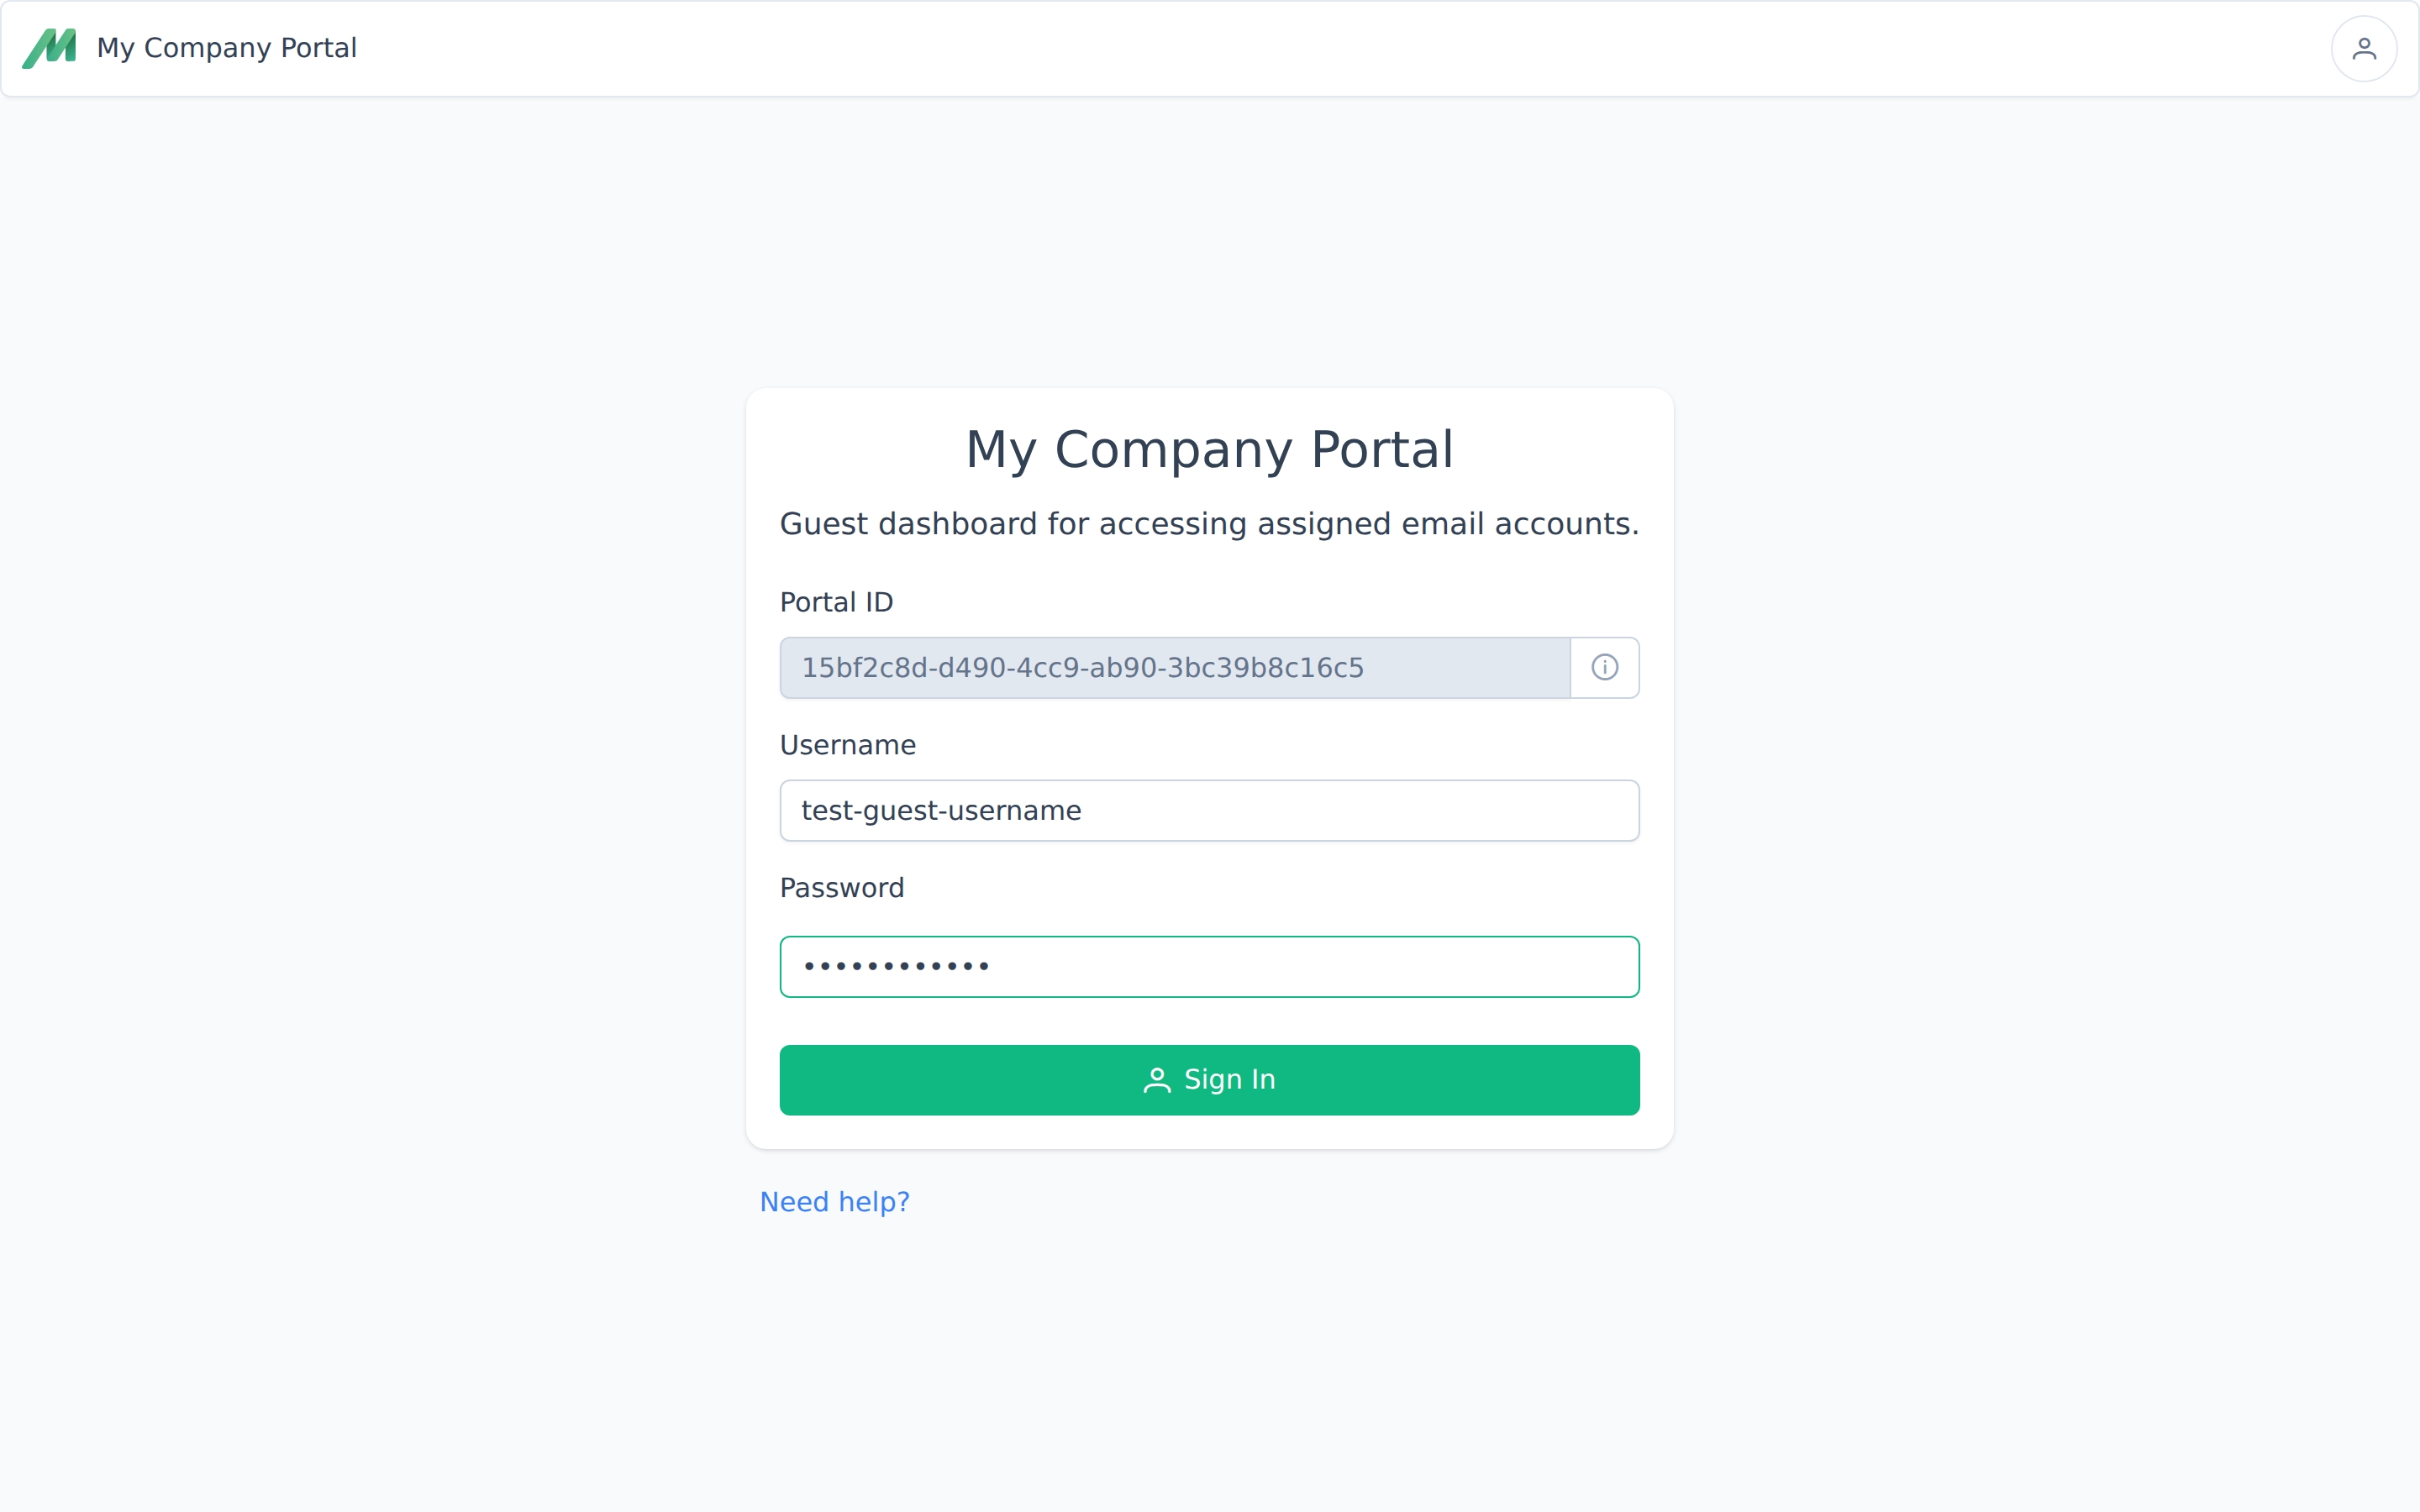Viewport: 2420px width, 1512px height.
Task: Click the person icon in Sign In button
Action: [1156, 1080]
